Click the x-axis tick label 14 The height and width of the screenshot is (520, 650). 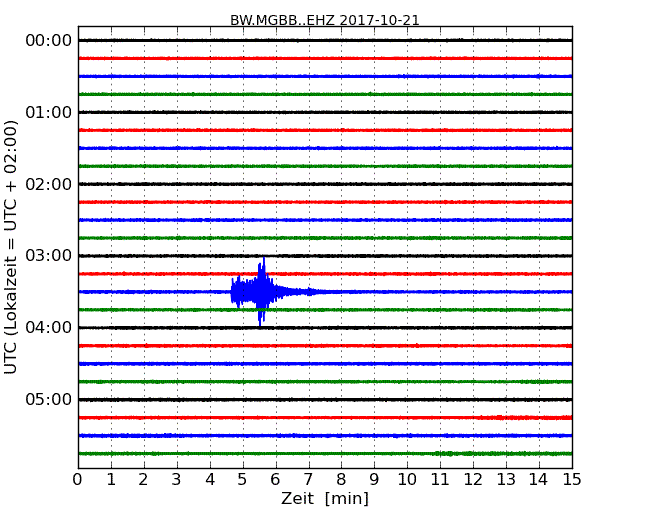tap(538, 480)
